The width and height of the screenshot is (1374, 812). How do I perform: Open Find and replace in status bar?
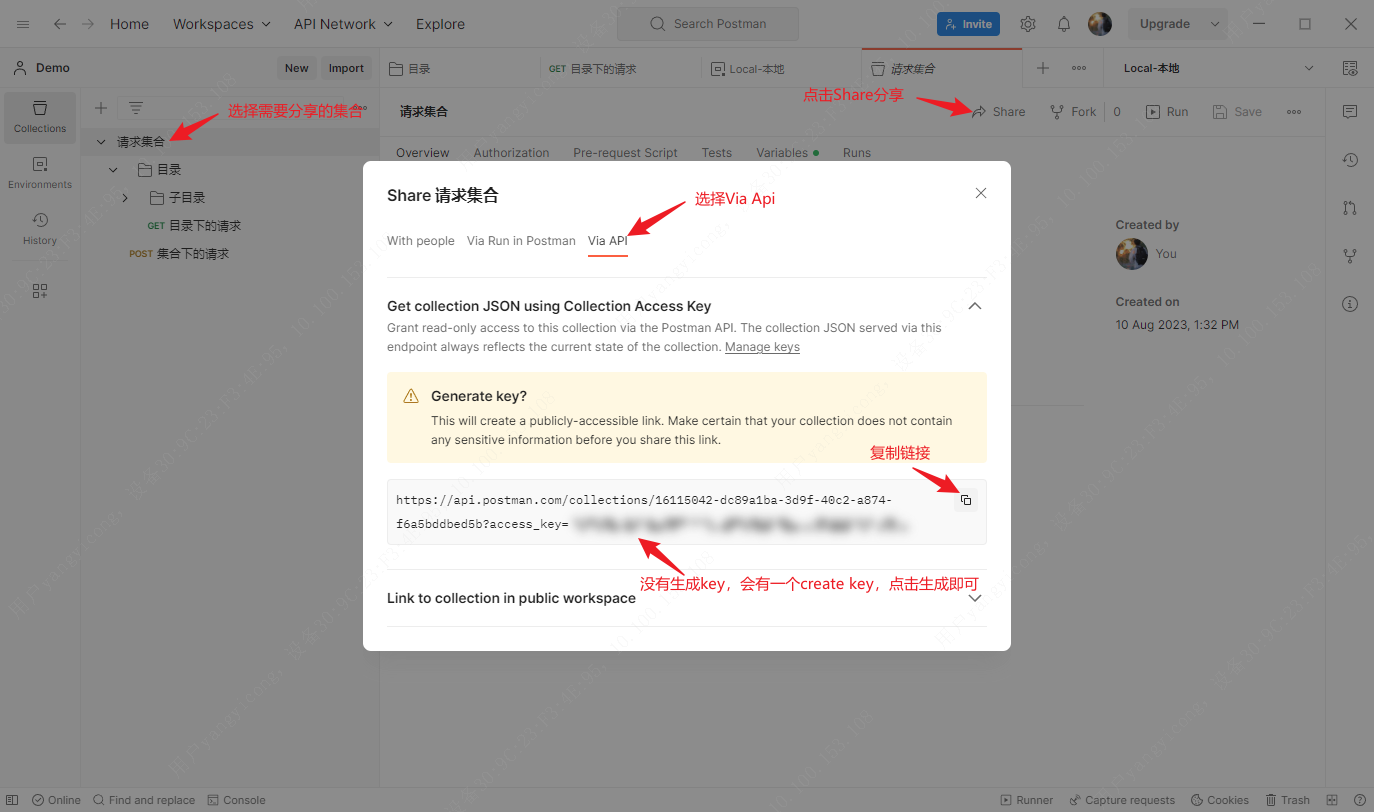tap(144, 800)
